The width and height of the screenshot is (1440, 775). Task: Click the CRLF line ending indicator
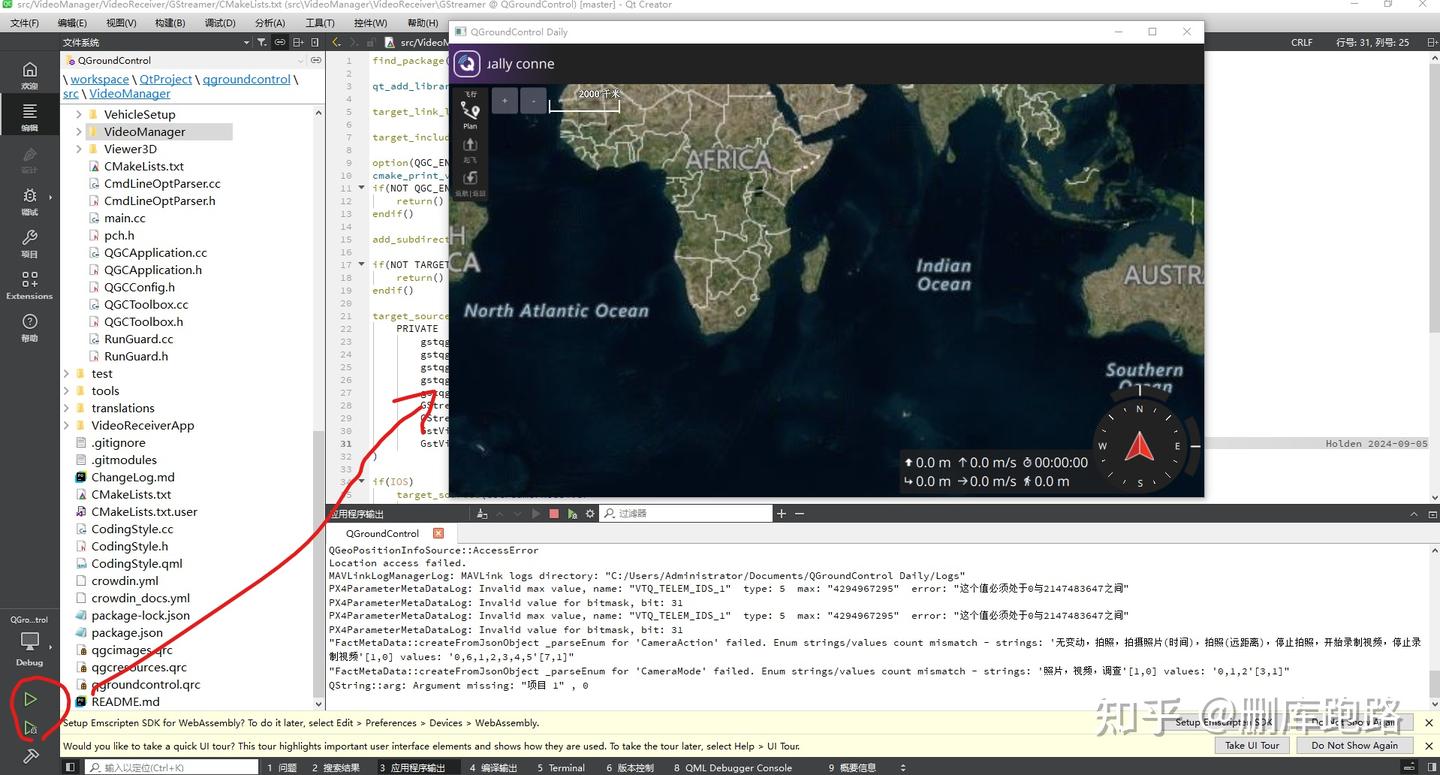point(1301,42)
